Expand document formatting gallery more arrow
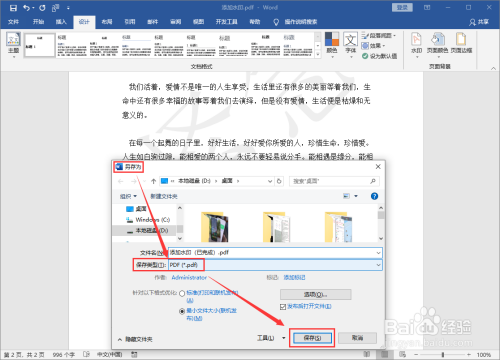500x360 pixels. click(x=318, y=54)
